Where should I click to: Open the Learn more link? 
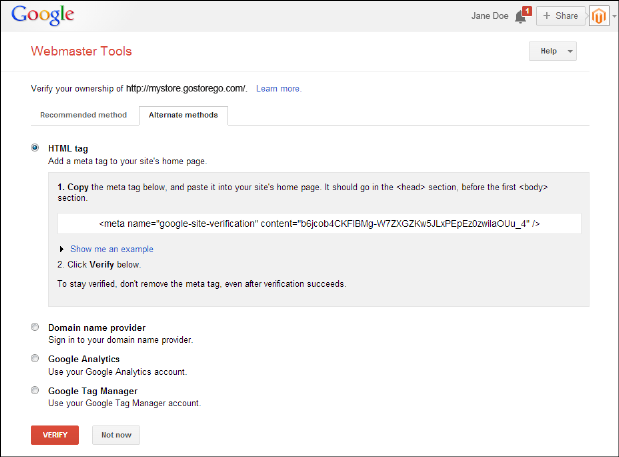click(278, 89)
